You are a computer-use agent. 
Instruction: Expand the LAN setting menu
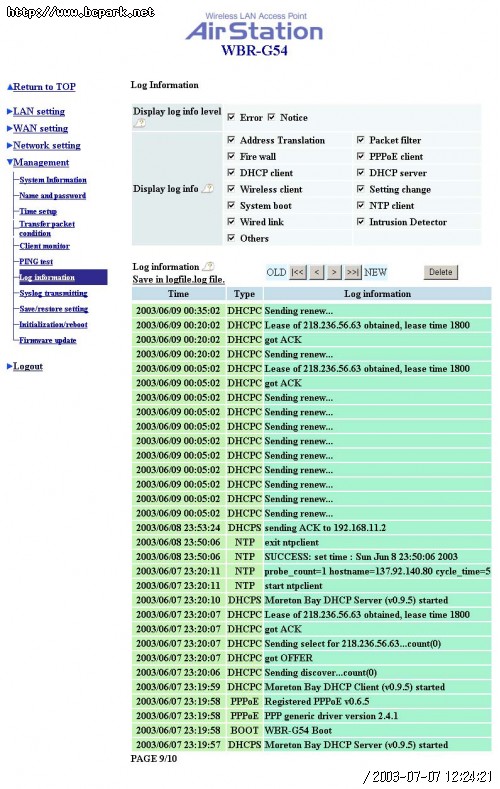(39, 111)
